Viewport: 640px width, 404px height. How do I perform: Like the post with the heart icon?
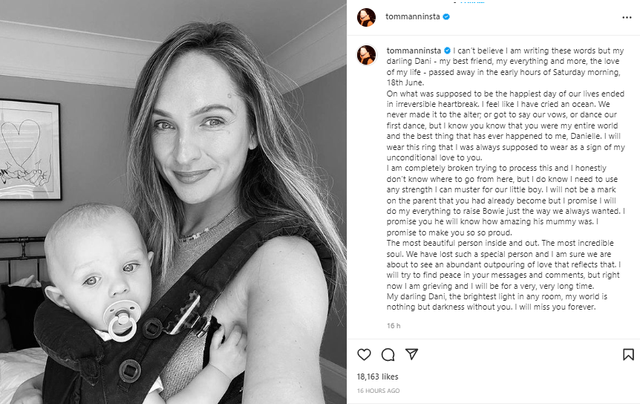(x=364, y=354)
